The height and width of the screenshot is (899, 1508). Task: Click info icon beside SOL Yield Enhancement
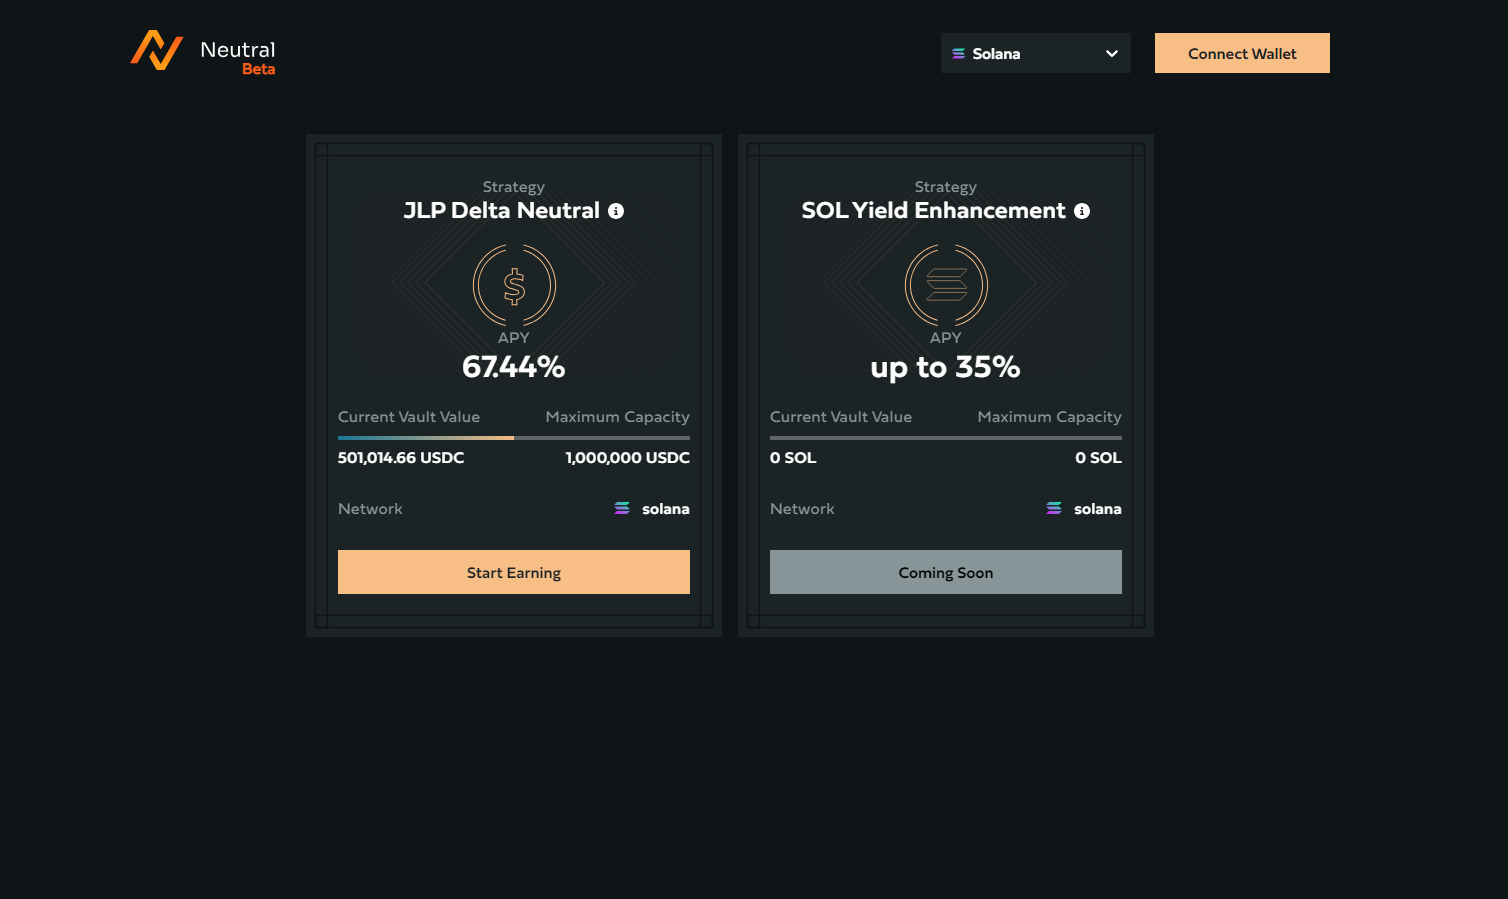click(1082, 211)
